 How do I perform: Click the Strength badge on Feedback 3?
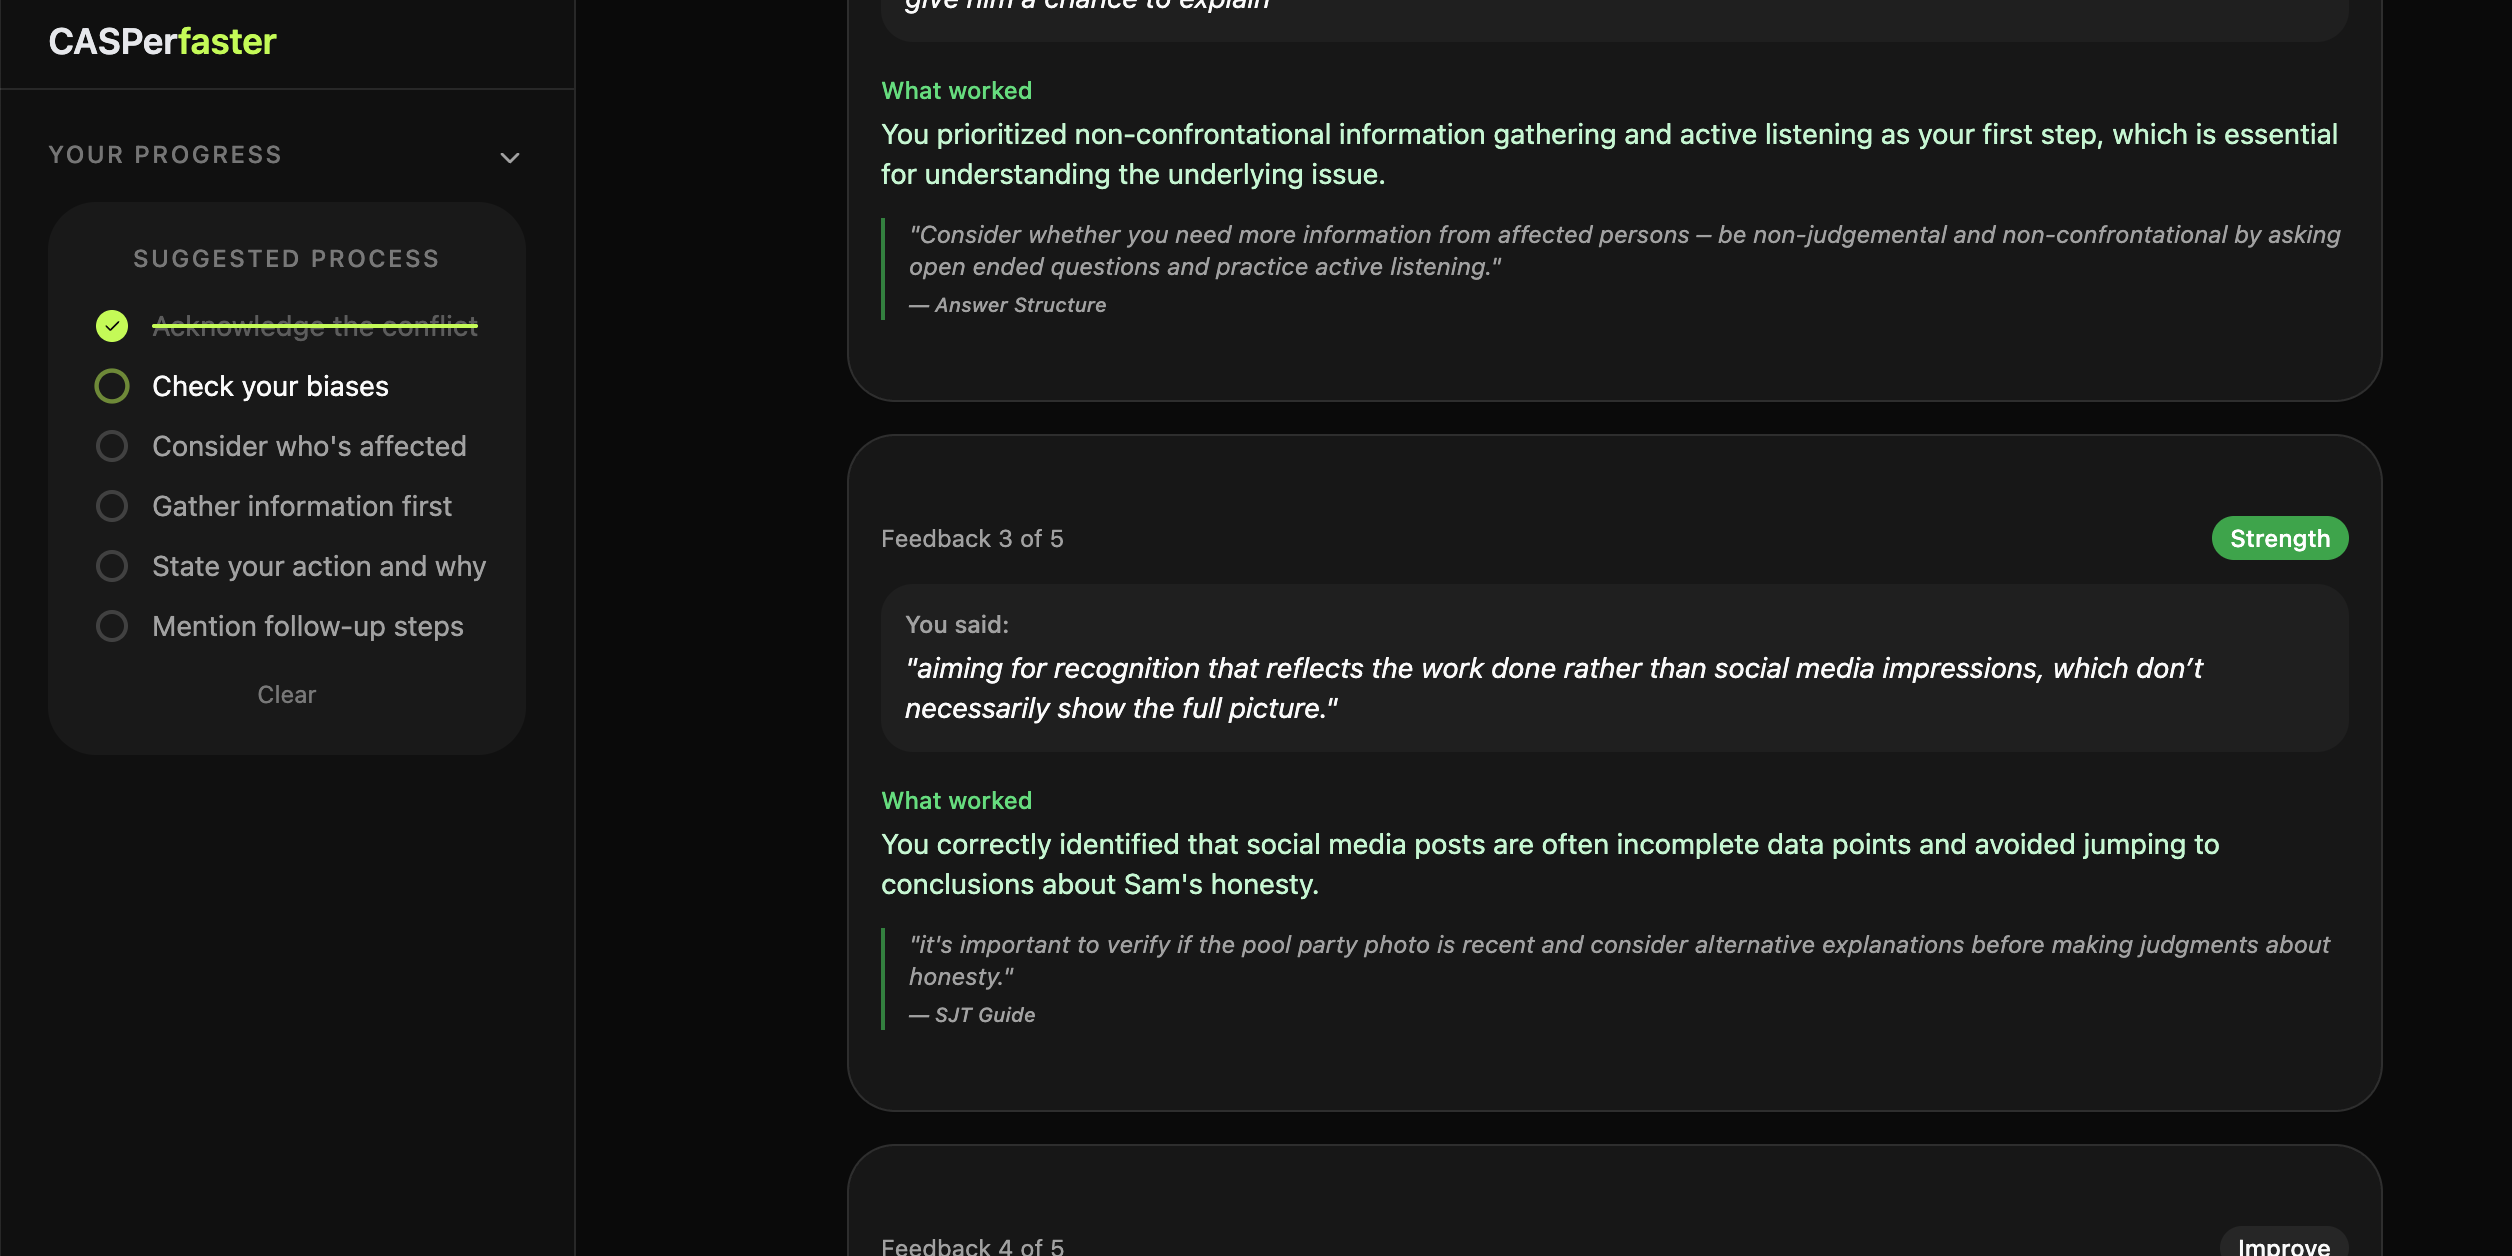pyautogui.click(x=2279, y=539)
